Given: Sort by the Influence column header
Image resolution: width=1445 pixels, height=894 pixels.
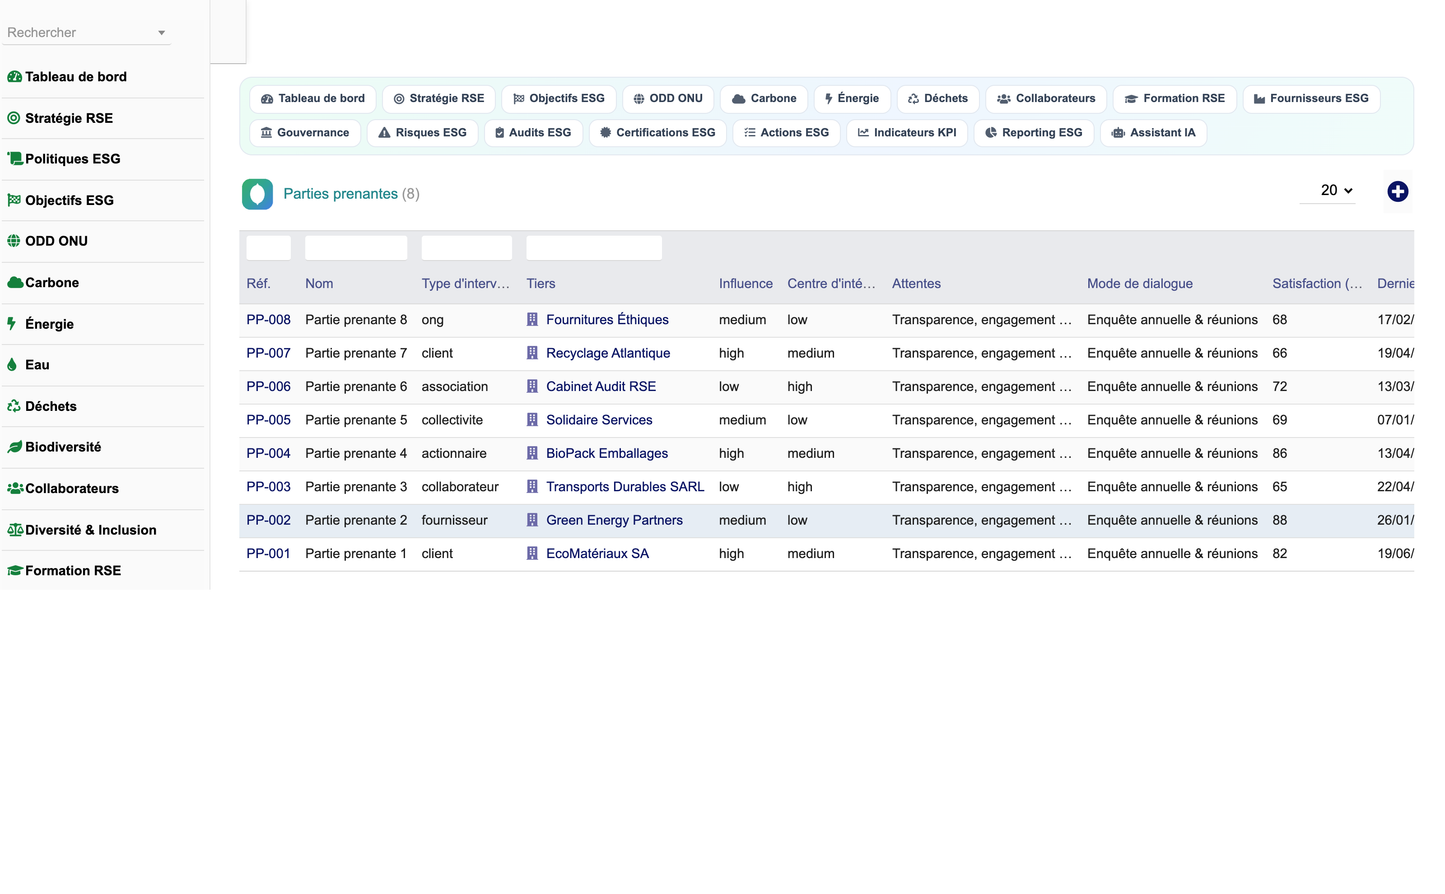Looking at the screenshot, I should [x=745, y=284].
